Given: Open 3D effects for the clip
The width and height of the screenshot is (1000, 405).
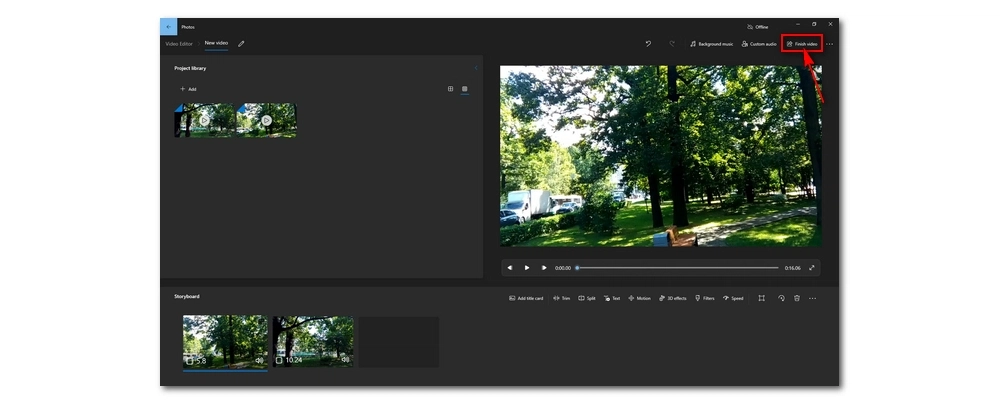Looking at the screenshot, I should pos(673,298).
